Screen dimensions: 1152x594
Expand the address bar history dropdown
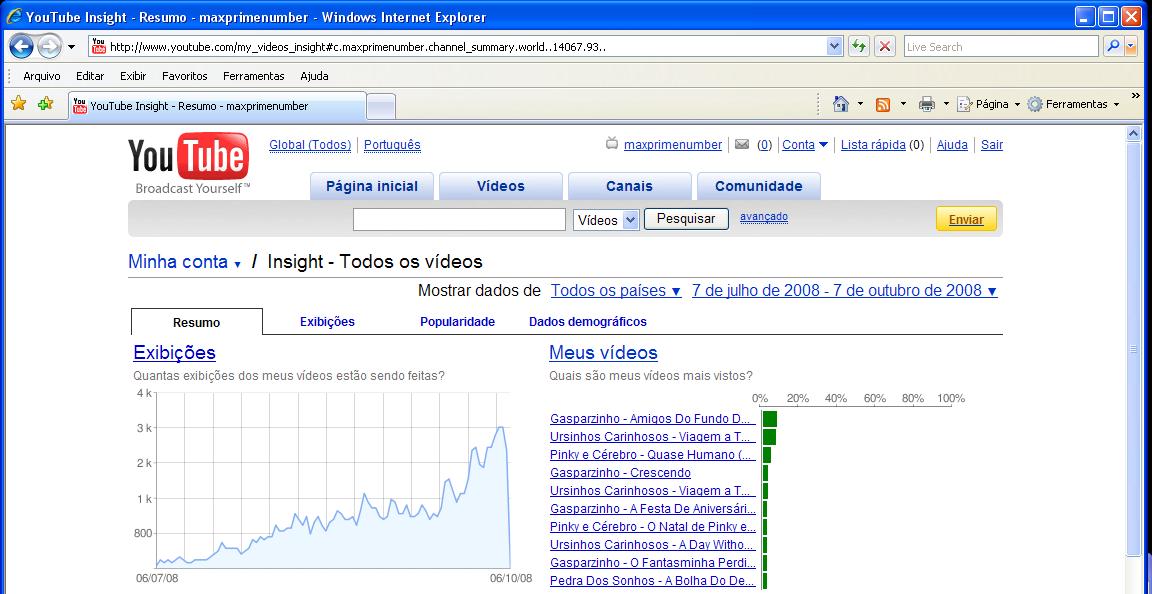click(834, 46)
